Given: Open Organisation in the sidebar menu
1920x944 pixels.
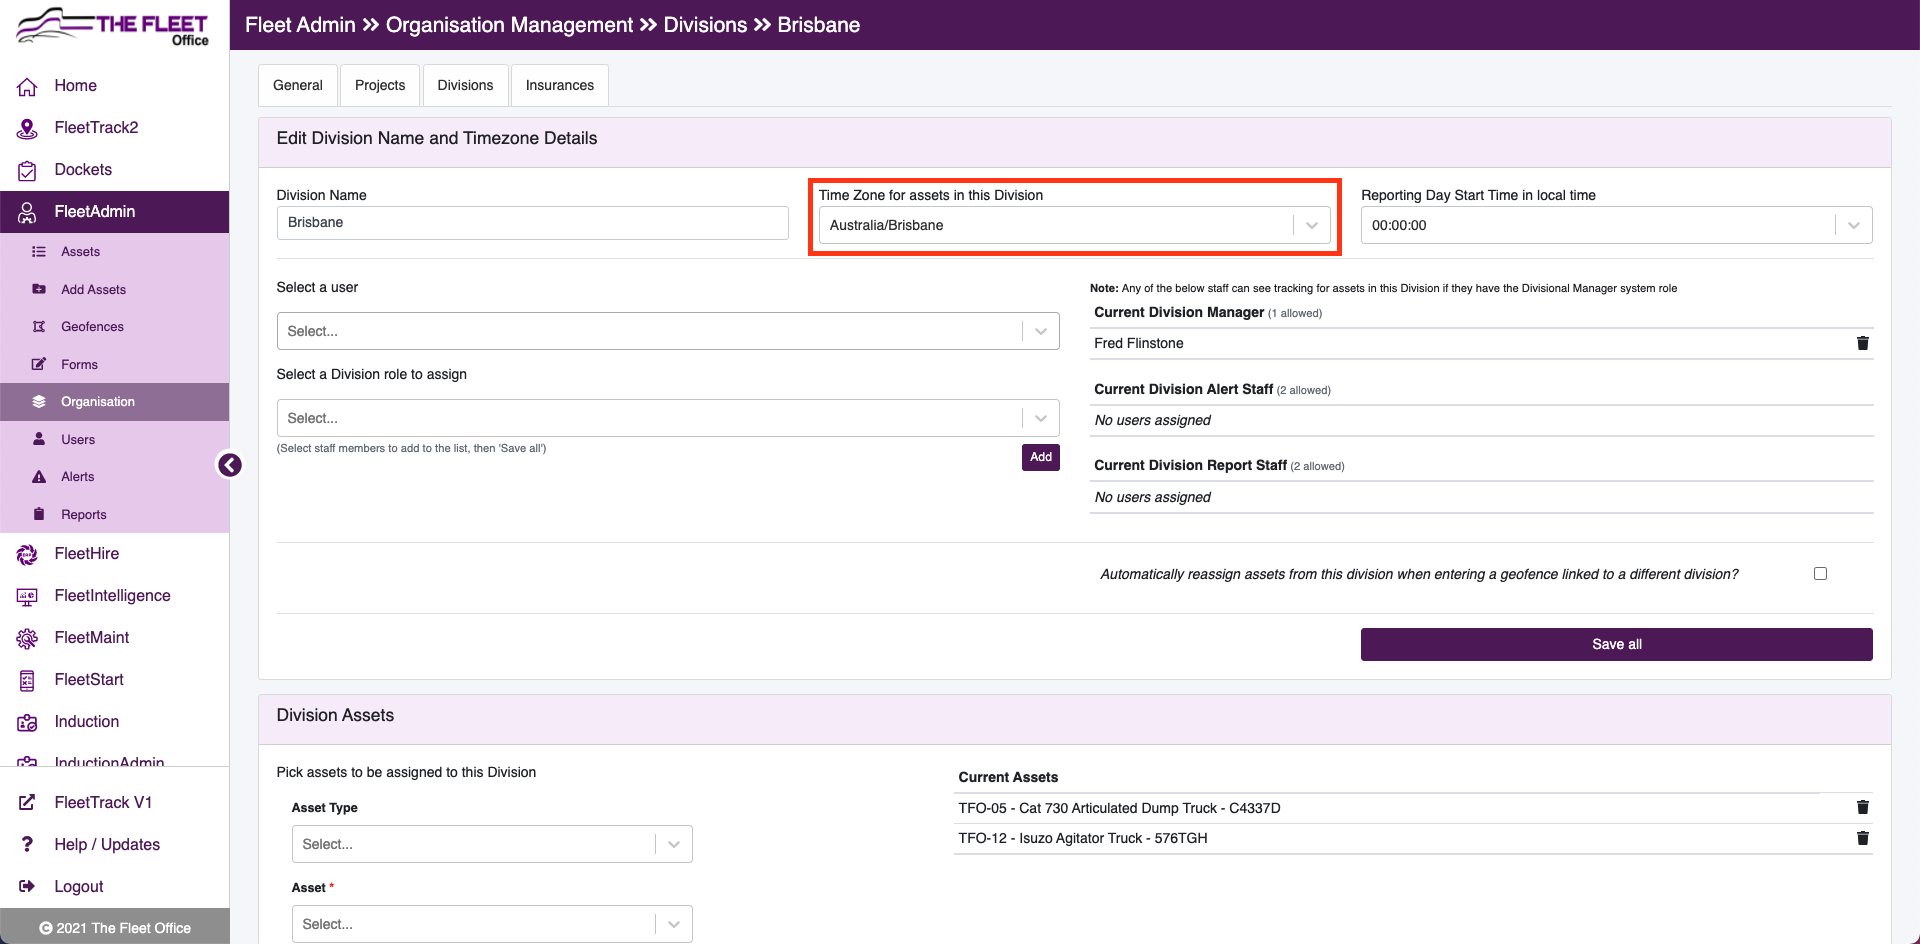Looking at the screenshot, I should click(x=114, y=402).
